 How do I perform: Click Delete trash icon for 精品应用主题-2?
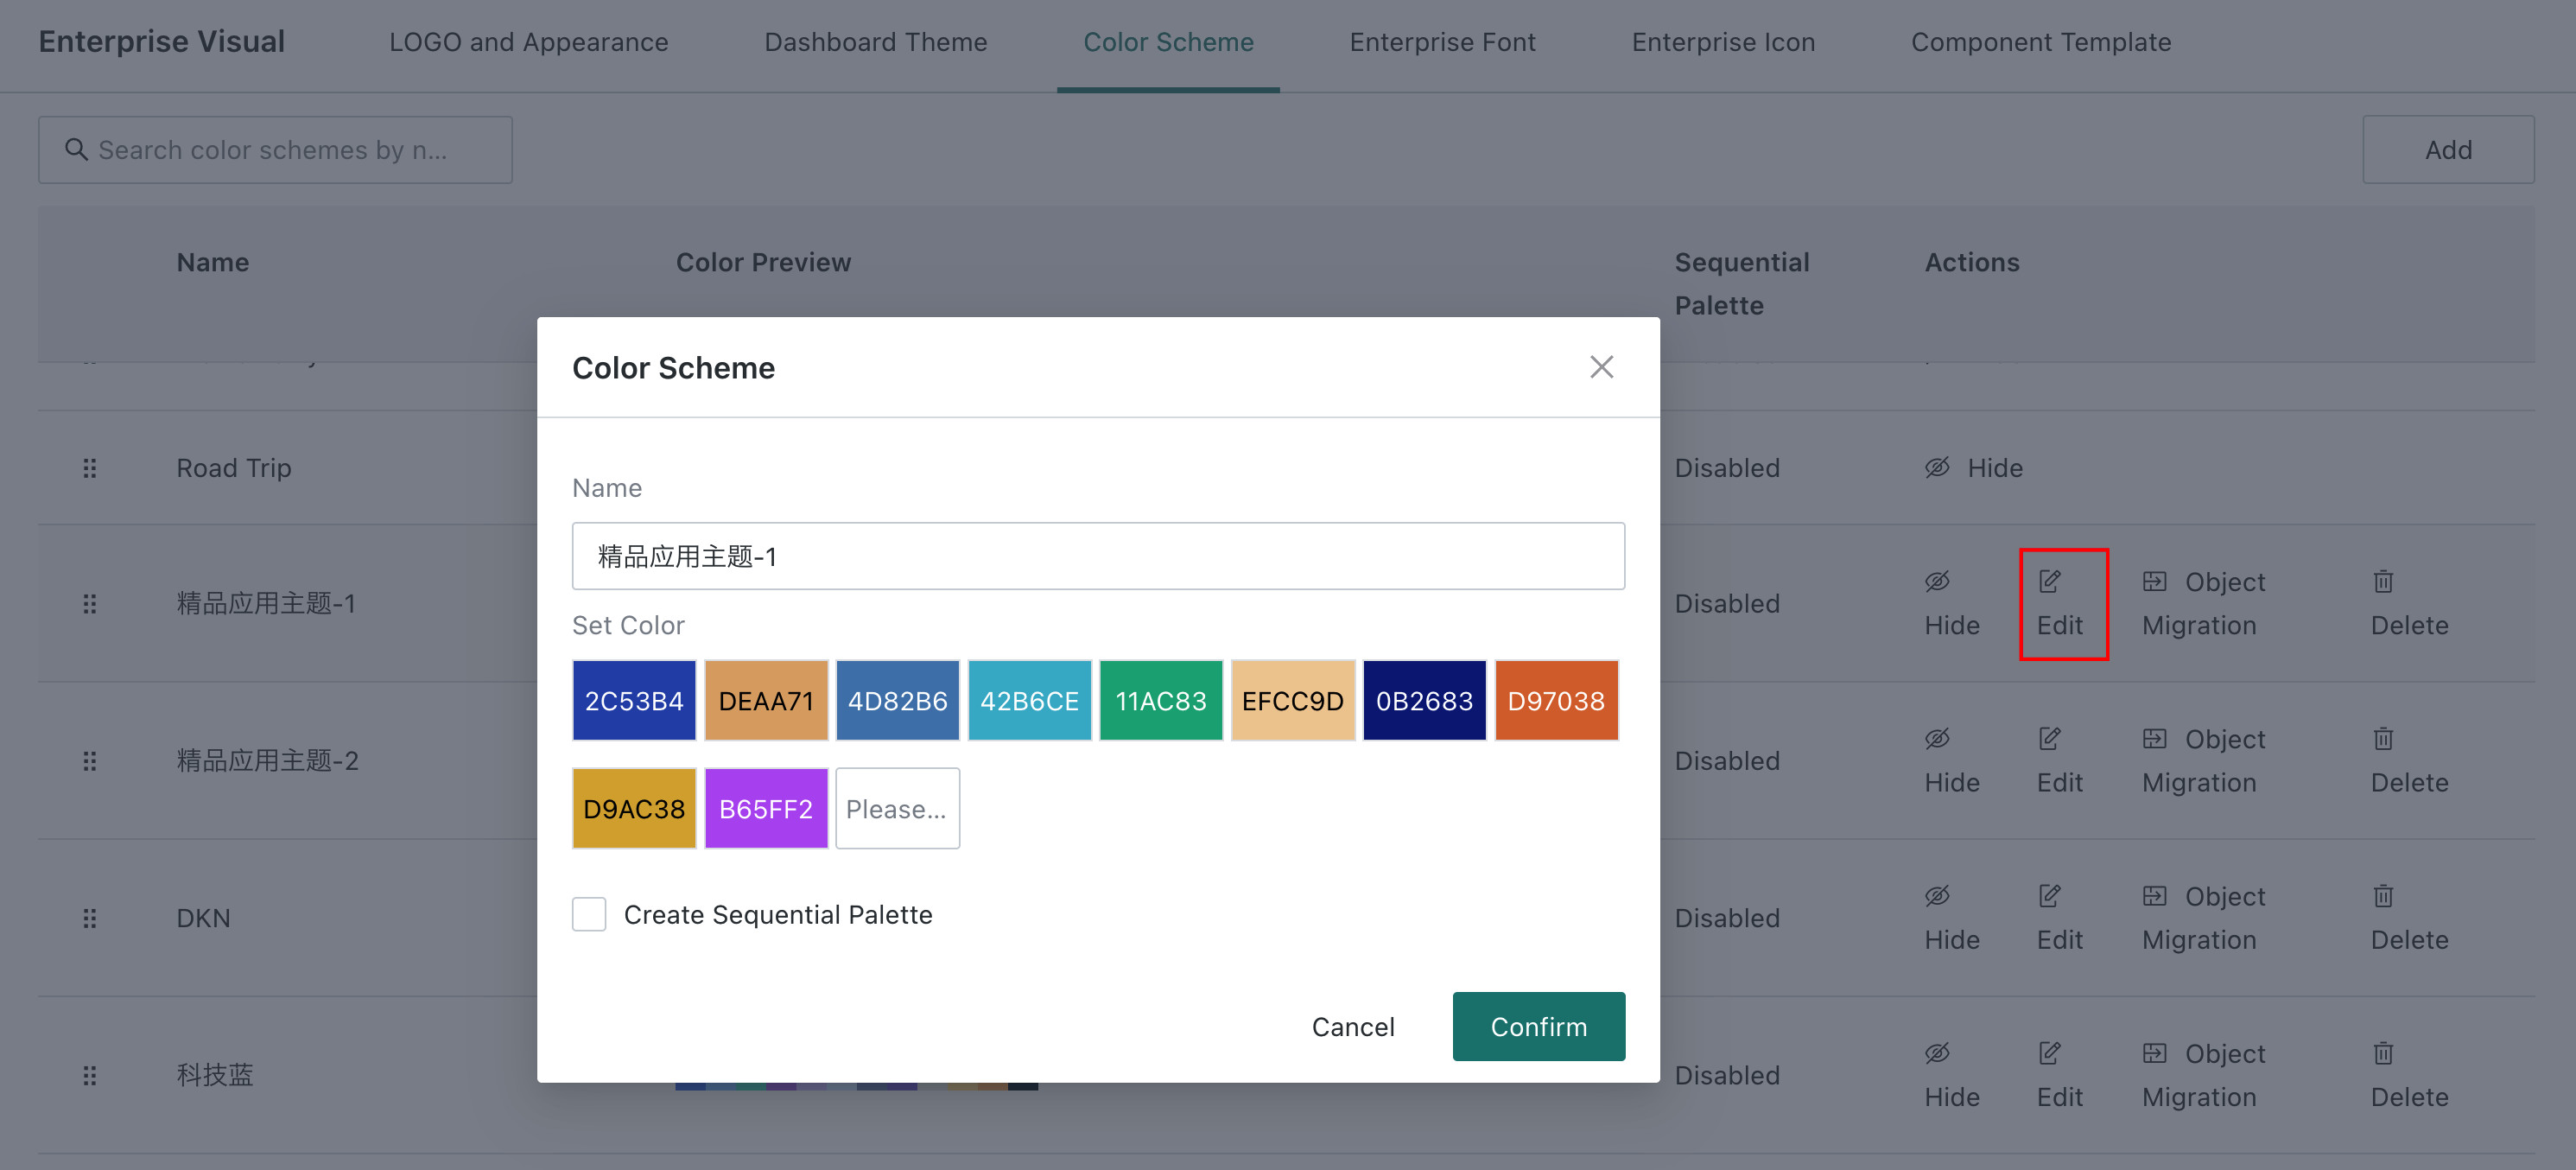point(2383,739)
